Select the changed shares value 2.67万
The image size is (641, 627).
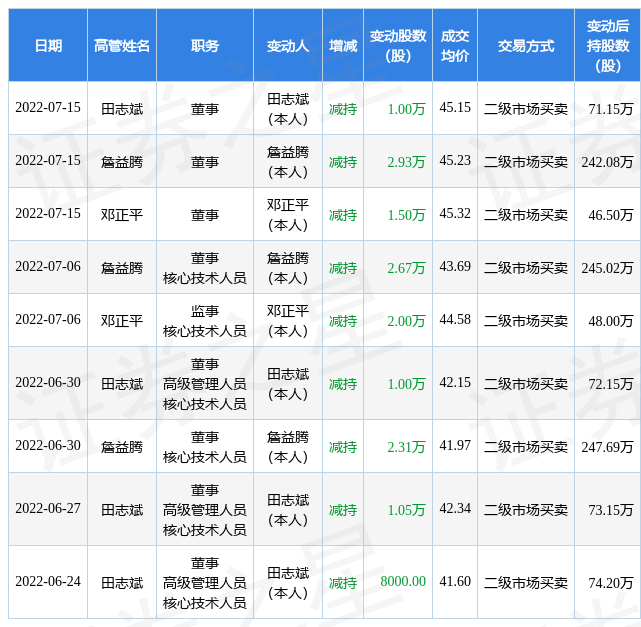coord(406,268)
